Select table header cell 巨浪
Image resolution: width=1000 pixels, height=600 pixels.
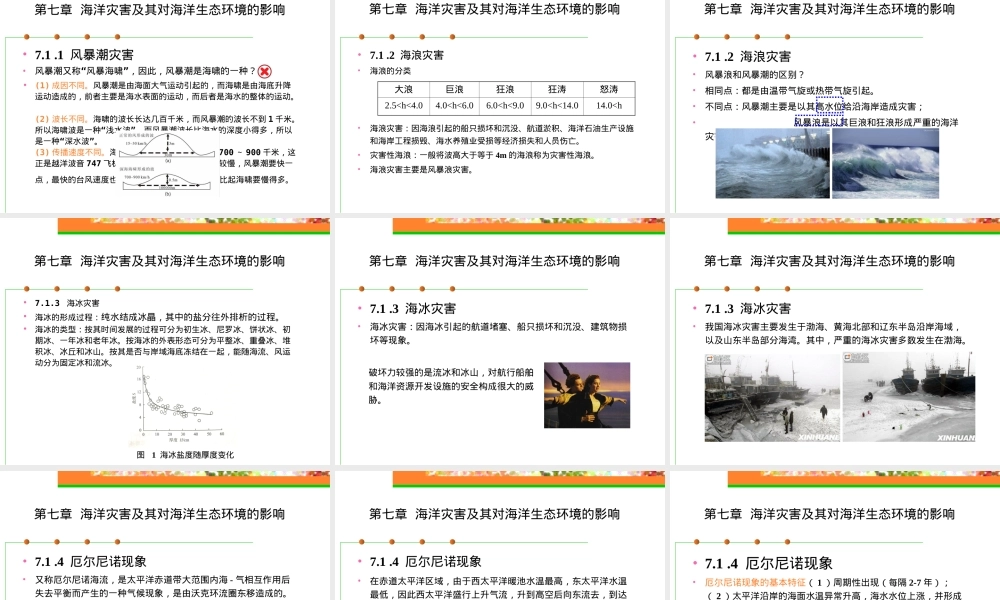454,89
